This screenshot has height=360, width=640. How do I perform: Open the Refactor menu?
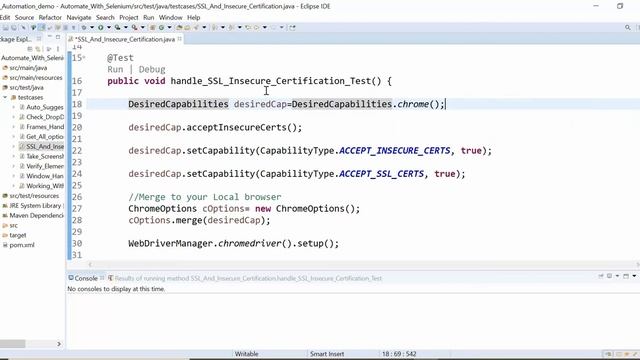point(50,18)
